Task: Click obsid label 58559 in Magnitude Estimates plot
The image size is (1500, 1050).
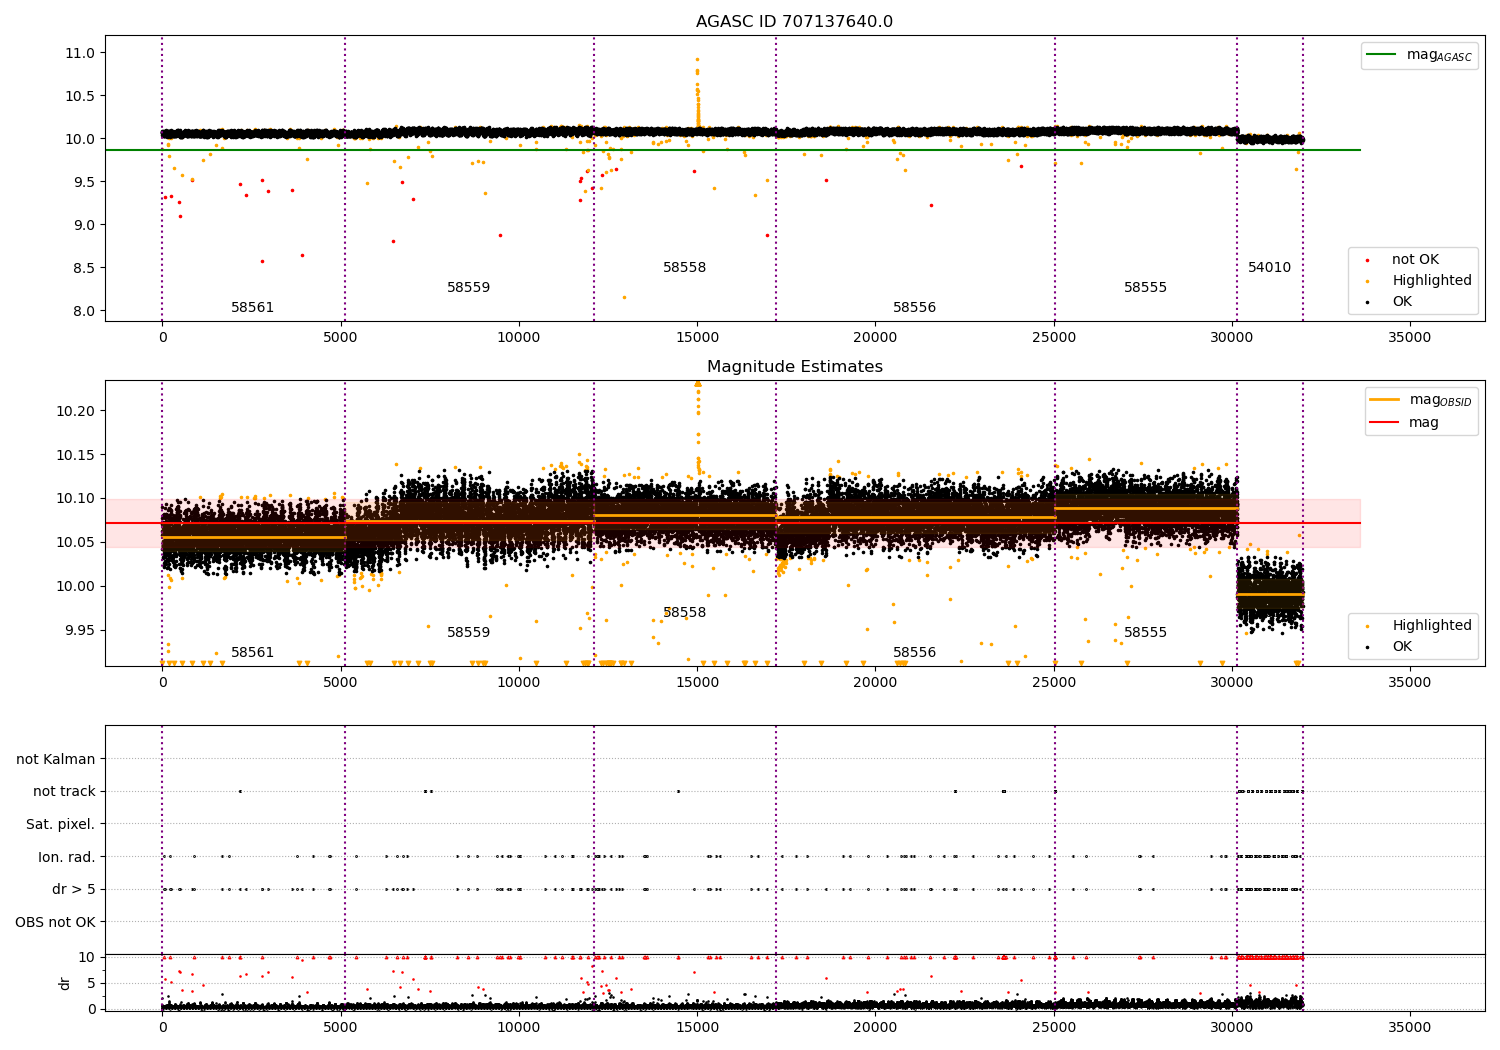Action: click(468, 633)
